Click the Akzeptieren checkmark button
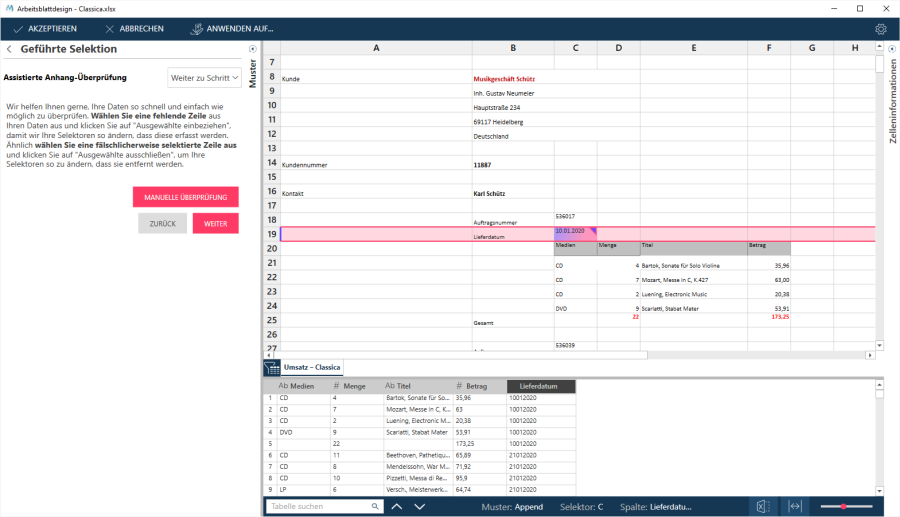This screenshot has width=900, height=517. click(x=45, y=29)
